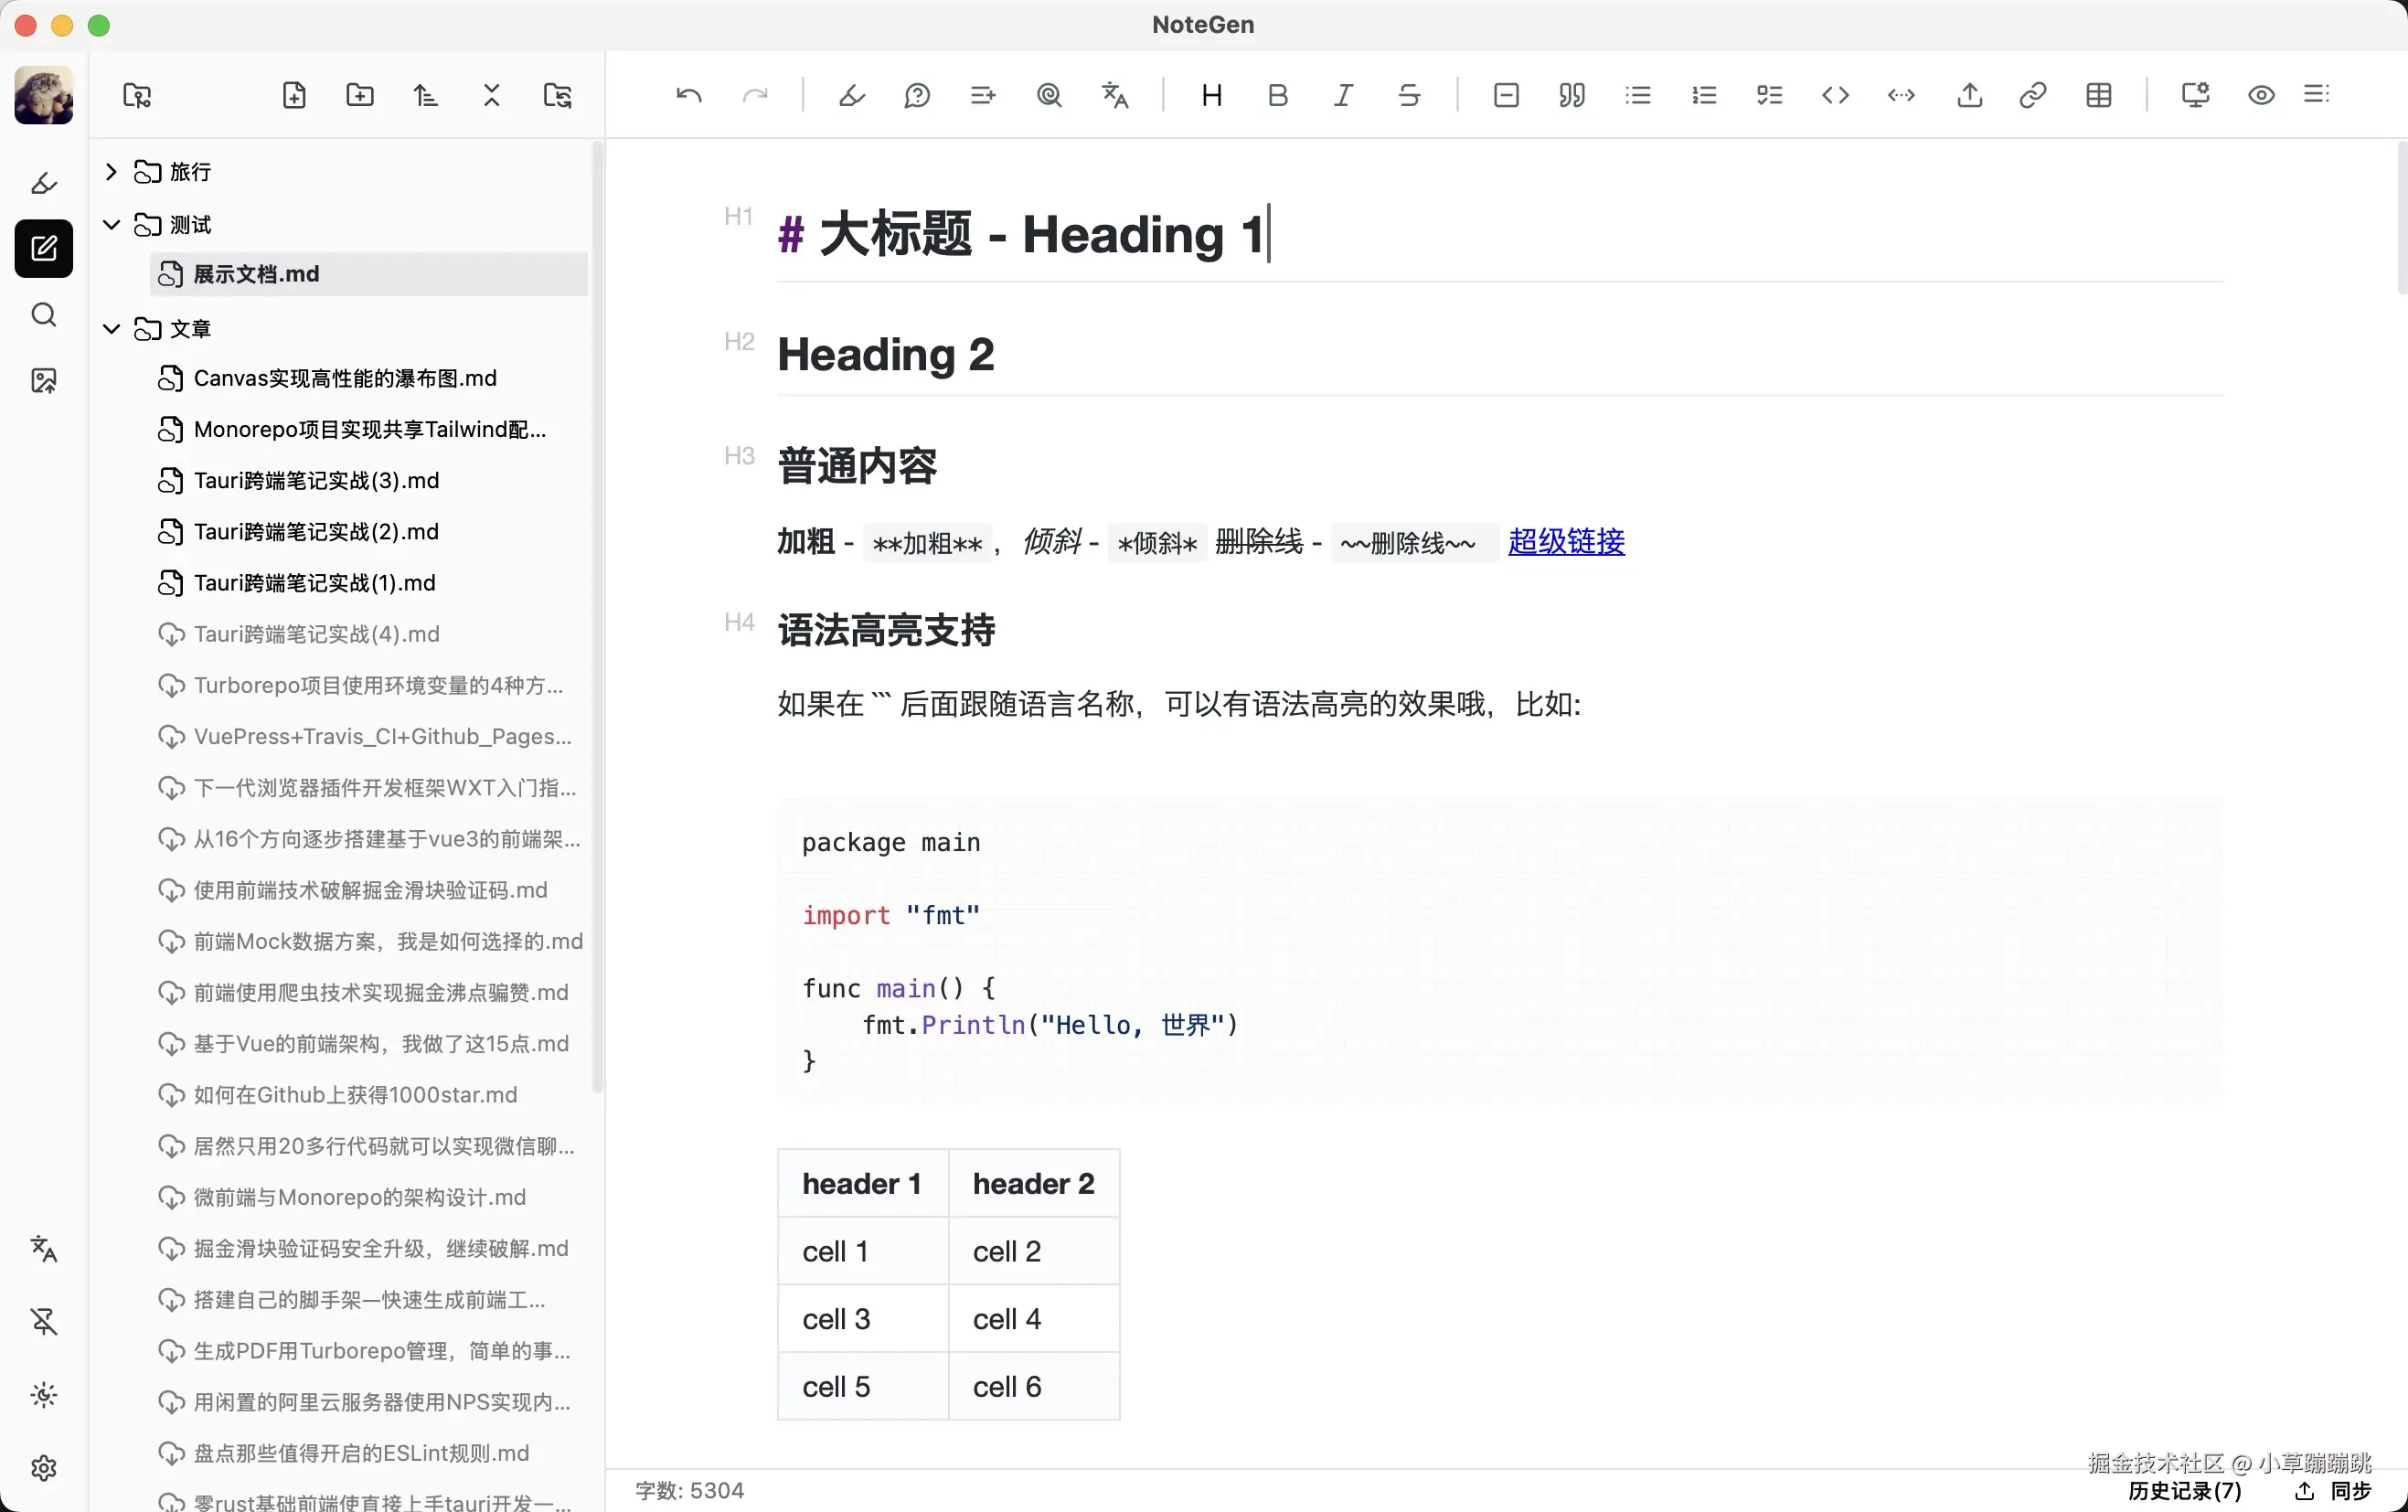The width and height of the screenshot is (2408, 1512).
Task: Open 历史记录(7) in the status bar
Action: (x=2184, y=1491)
